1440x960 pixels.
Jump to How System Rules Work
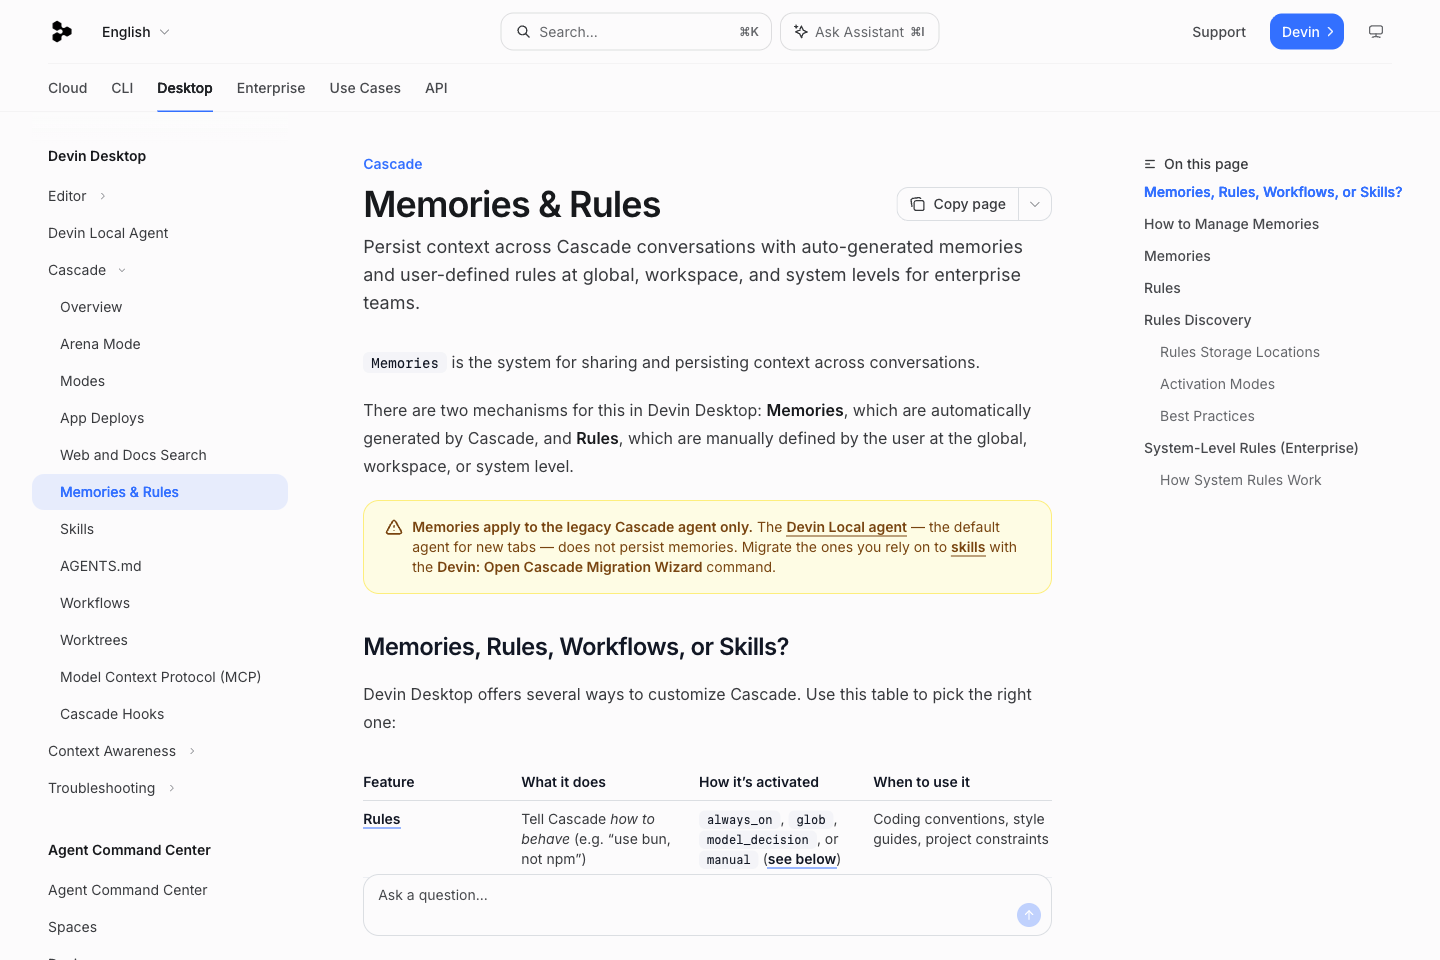(x=1240, y=480)
